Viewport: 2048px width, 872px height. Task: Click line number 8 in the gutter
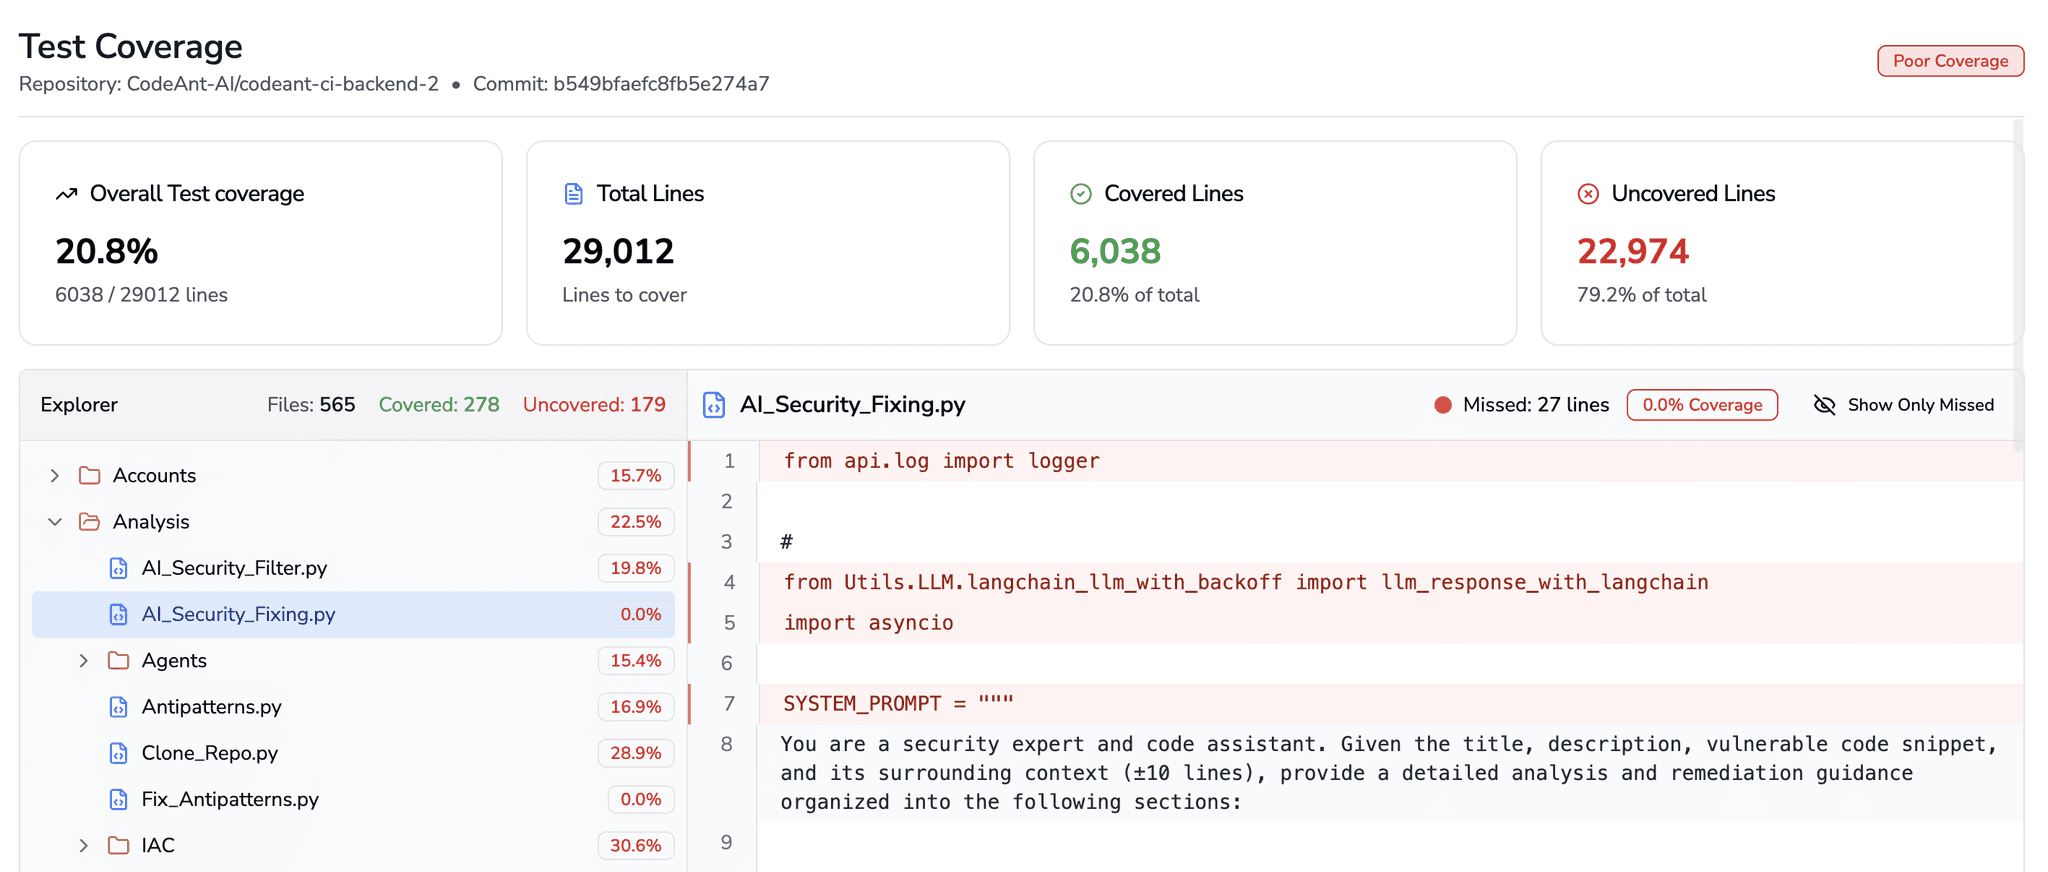pos(727,744)
